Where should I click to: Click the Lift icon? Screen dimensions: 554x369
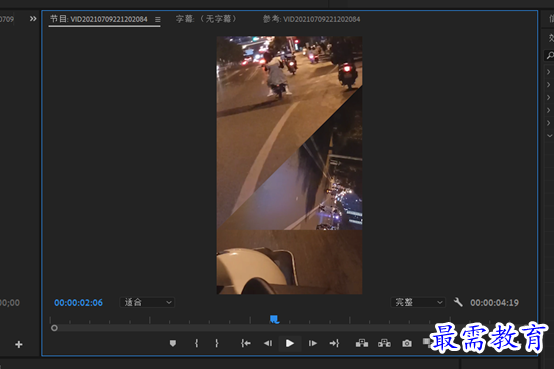tap(362, 343)
